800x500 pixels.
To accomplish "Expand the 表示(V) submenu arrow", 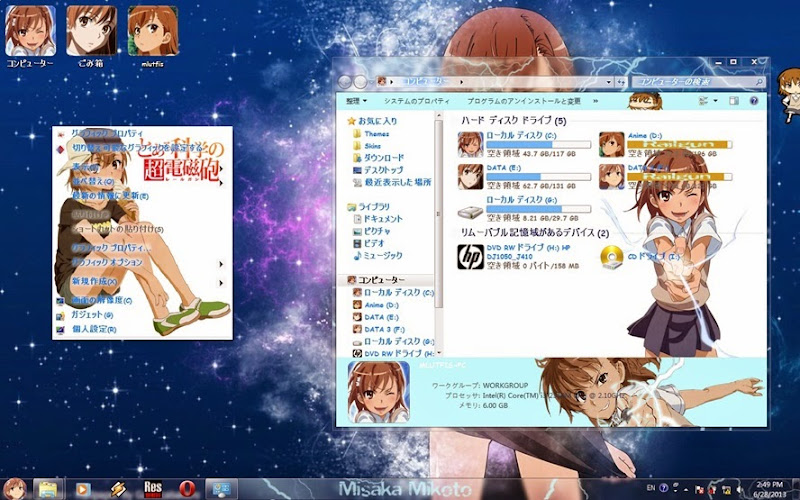I will (221, 168).
